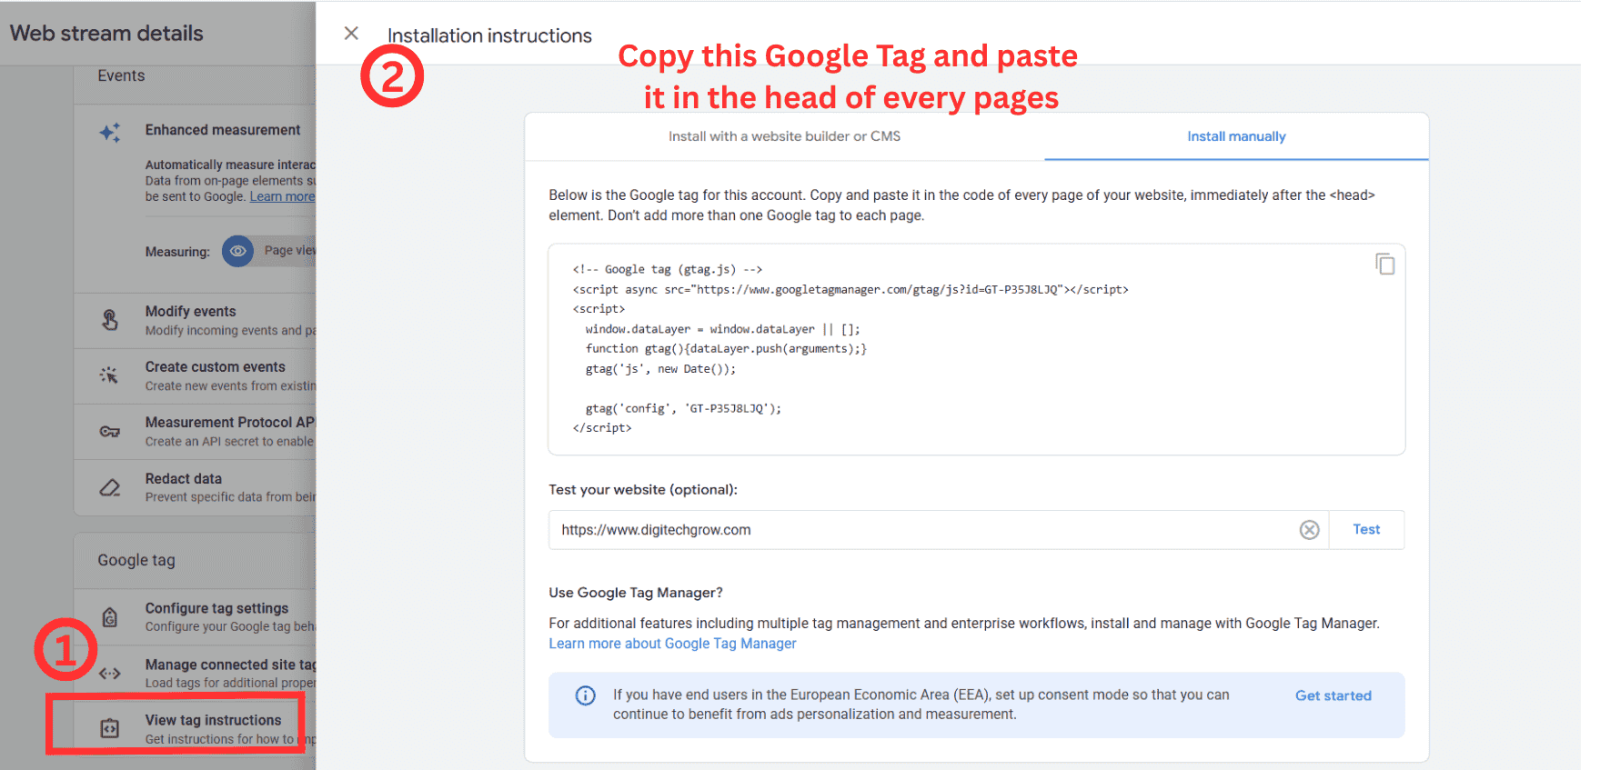The image size is (1600, 770).
Task: Clear the website URL field
Action: point(1309,529)
